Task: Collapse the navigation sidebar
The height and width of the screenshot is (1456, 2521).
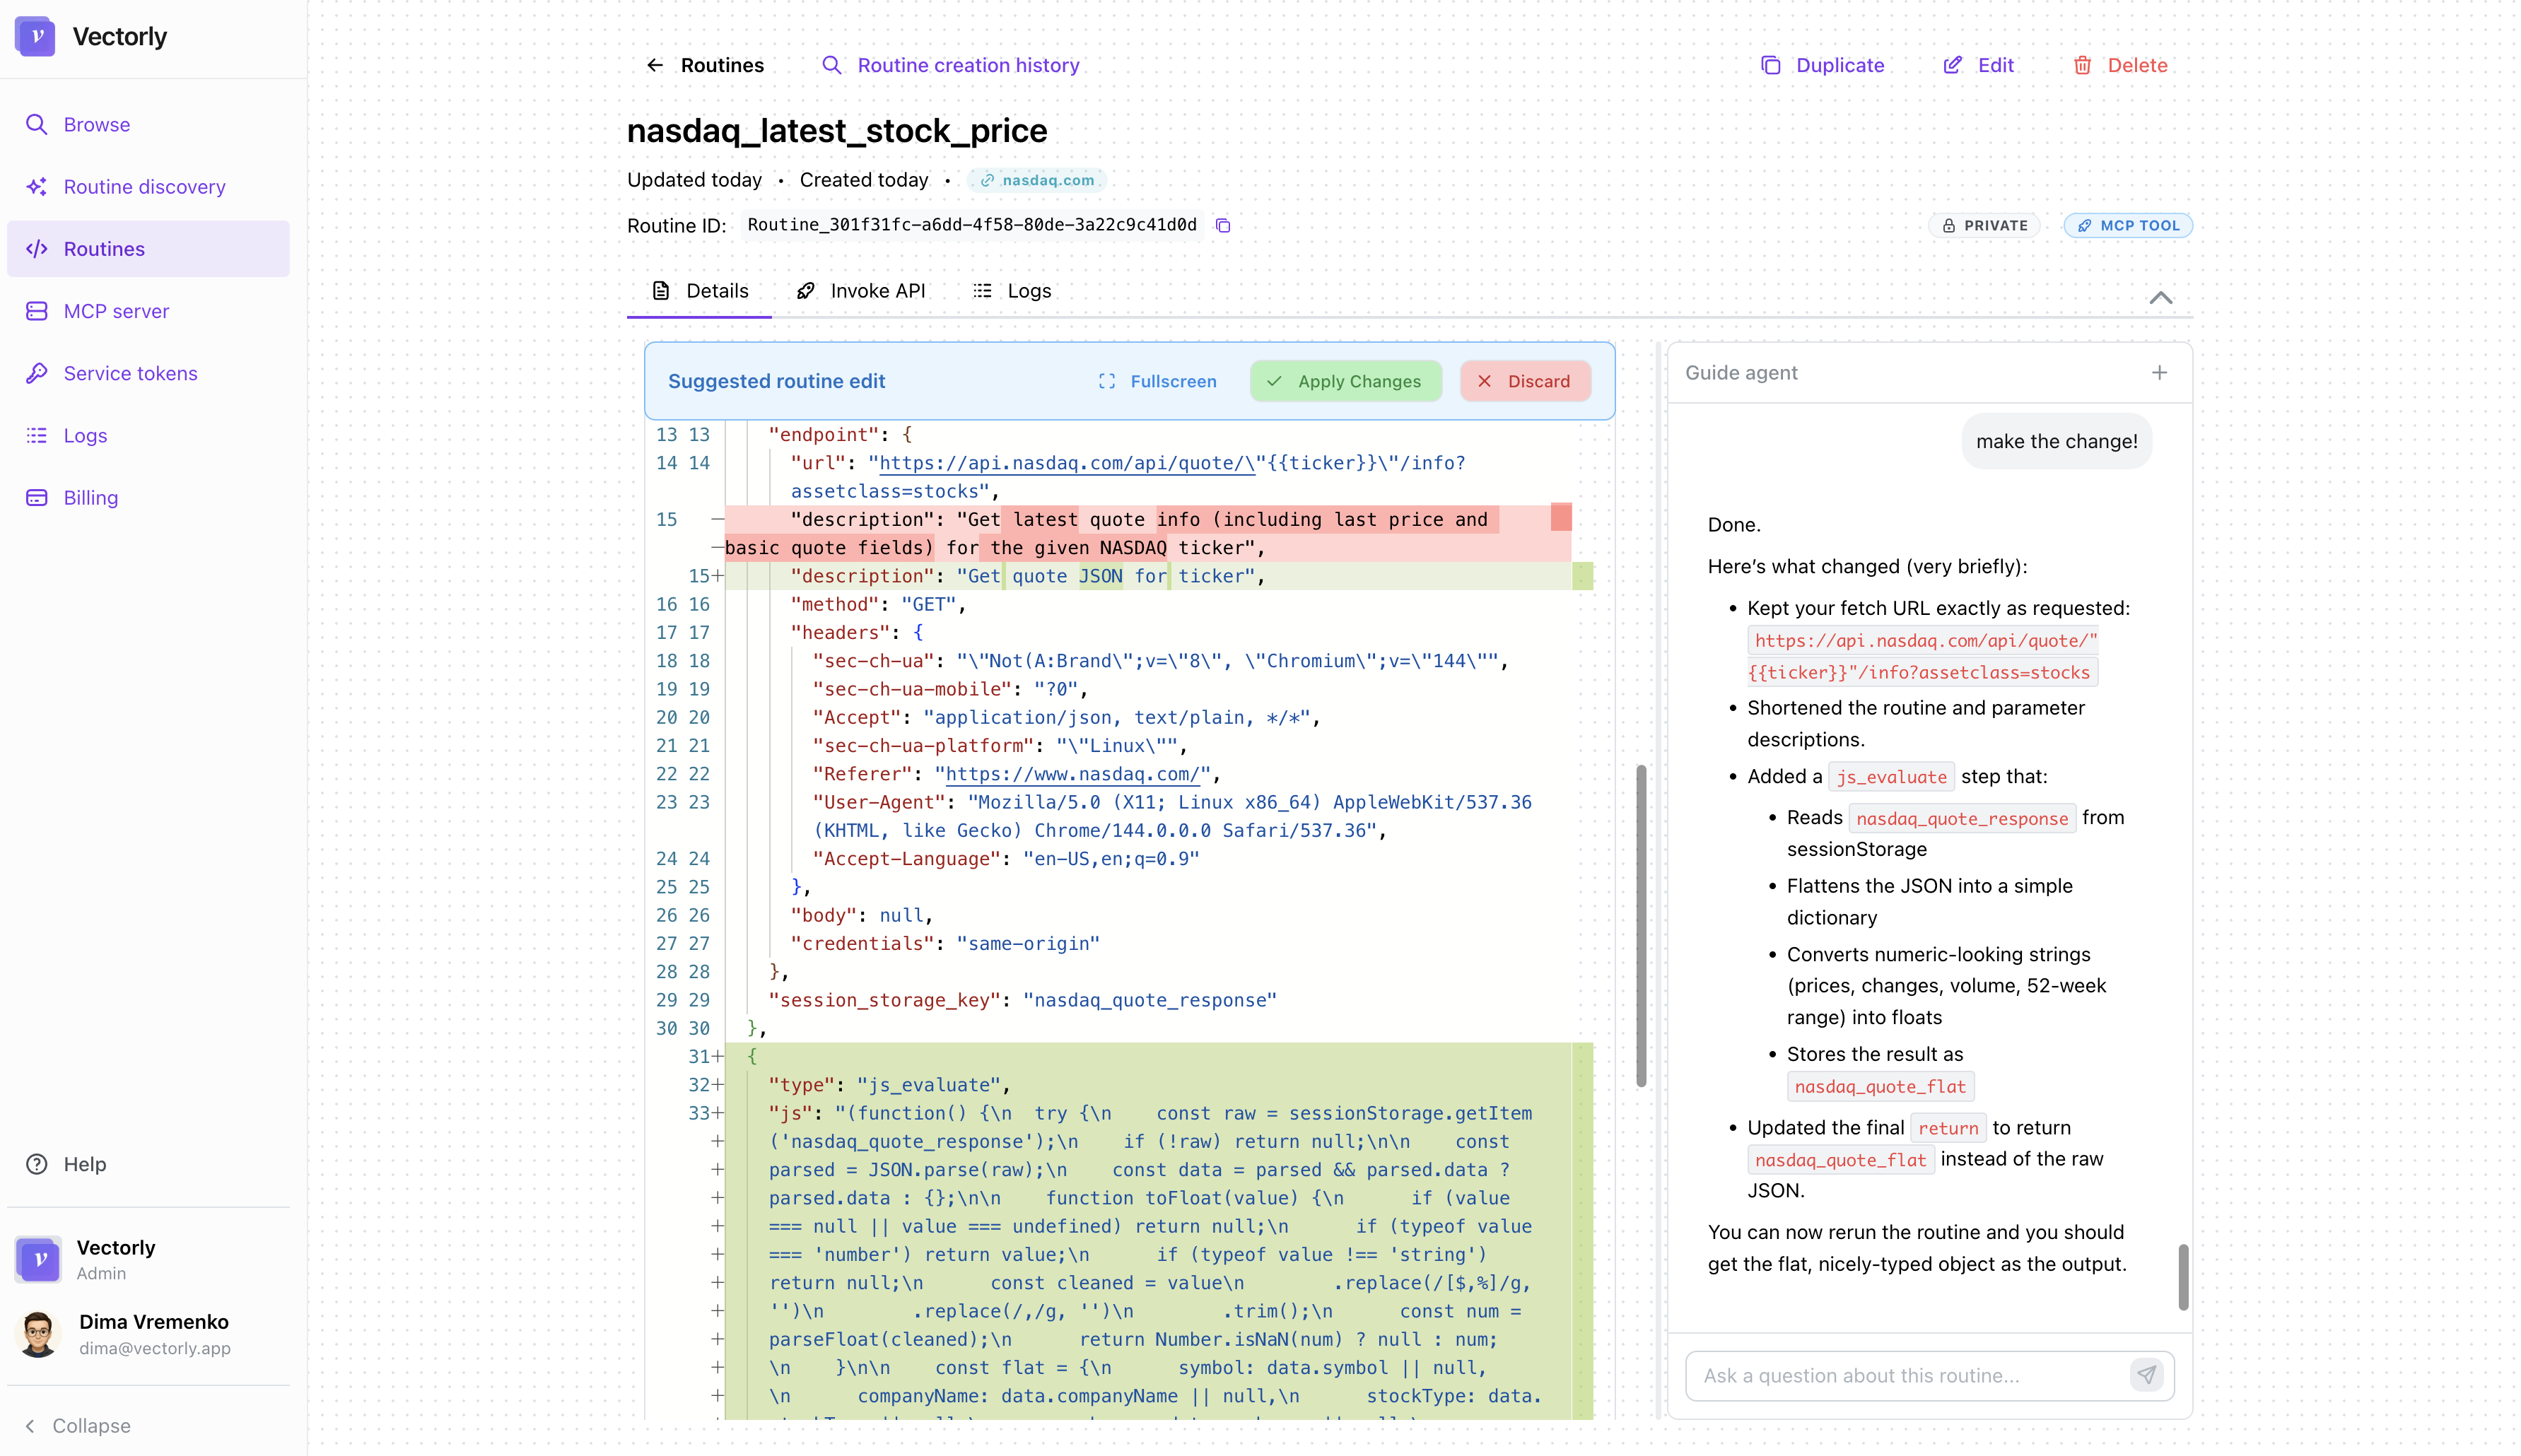Action: (78, 1425)
